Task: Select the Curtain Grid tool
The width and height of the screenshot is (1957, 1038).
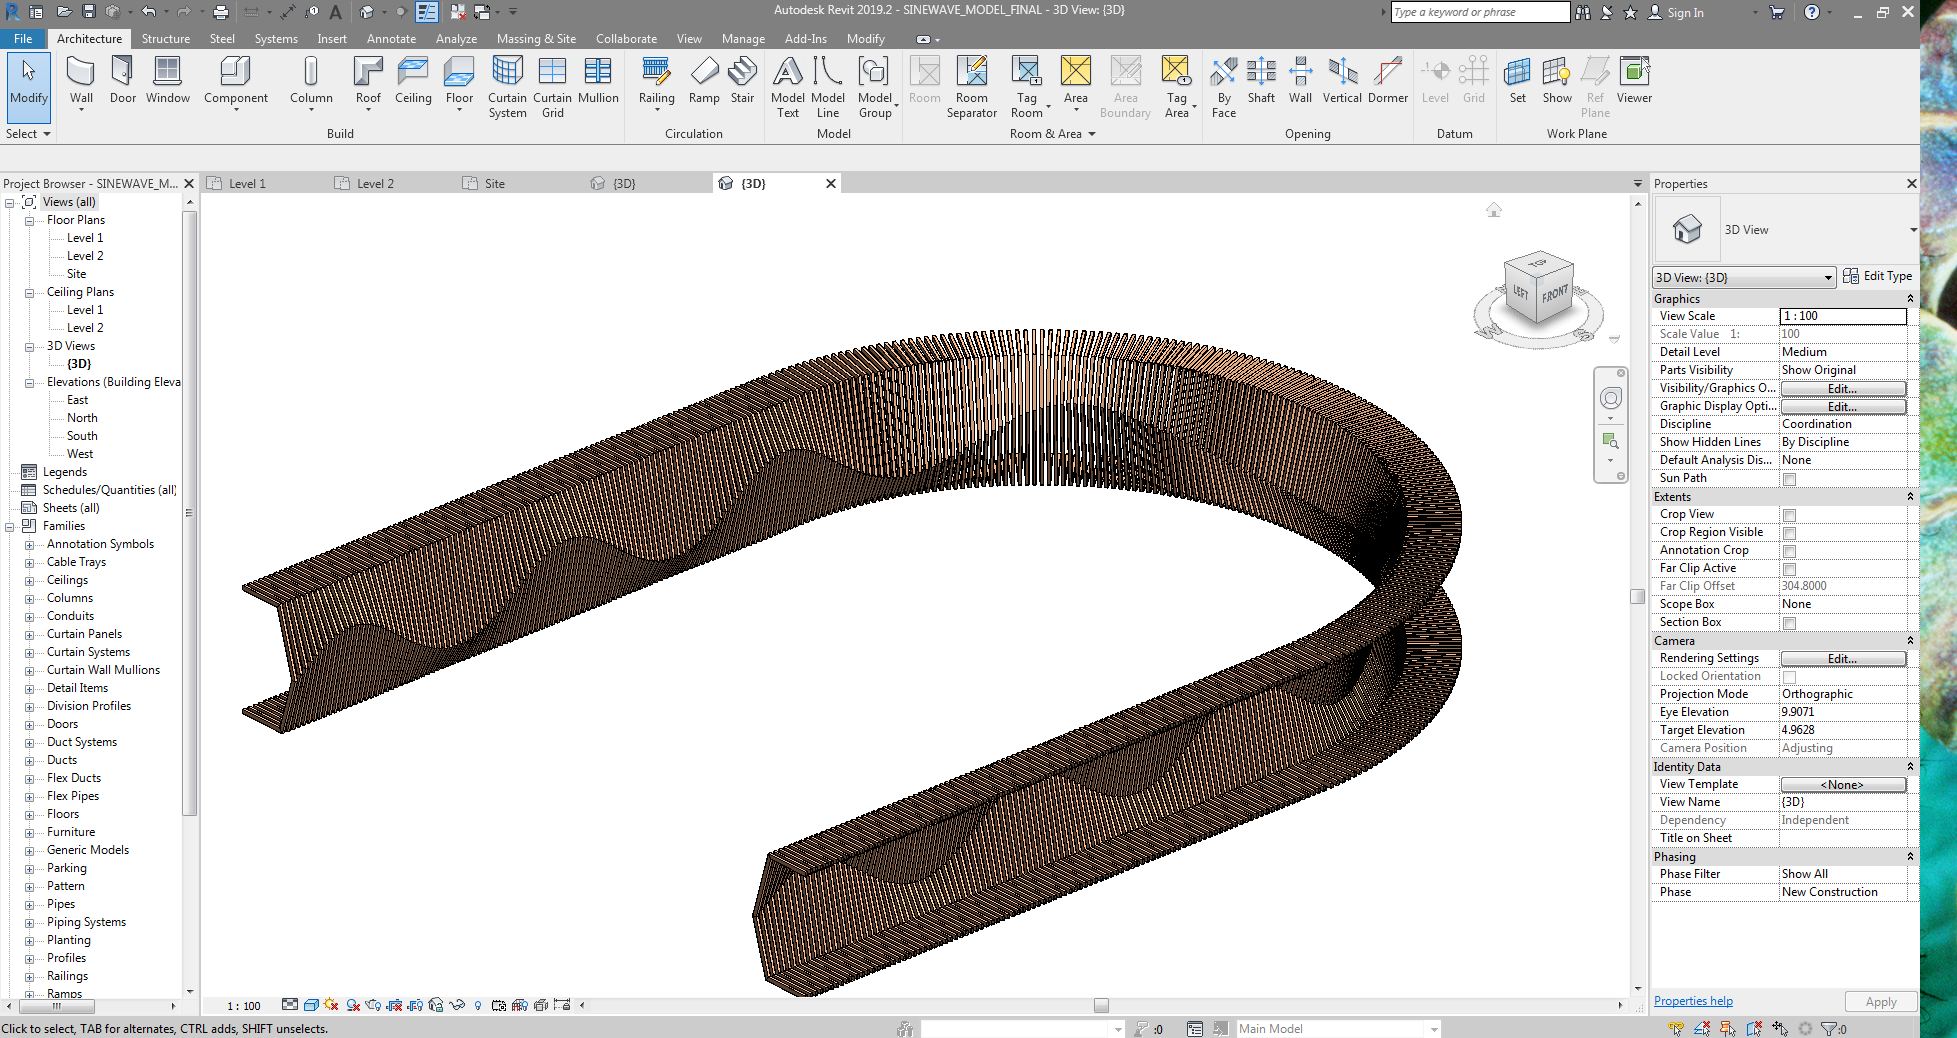Action: coord(552,85)
